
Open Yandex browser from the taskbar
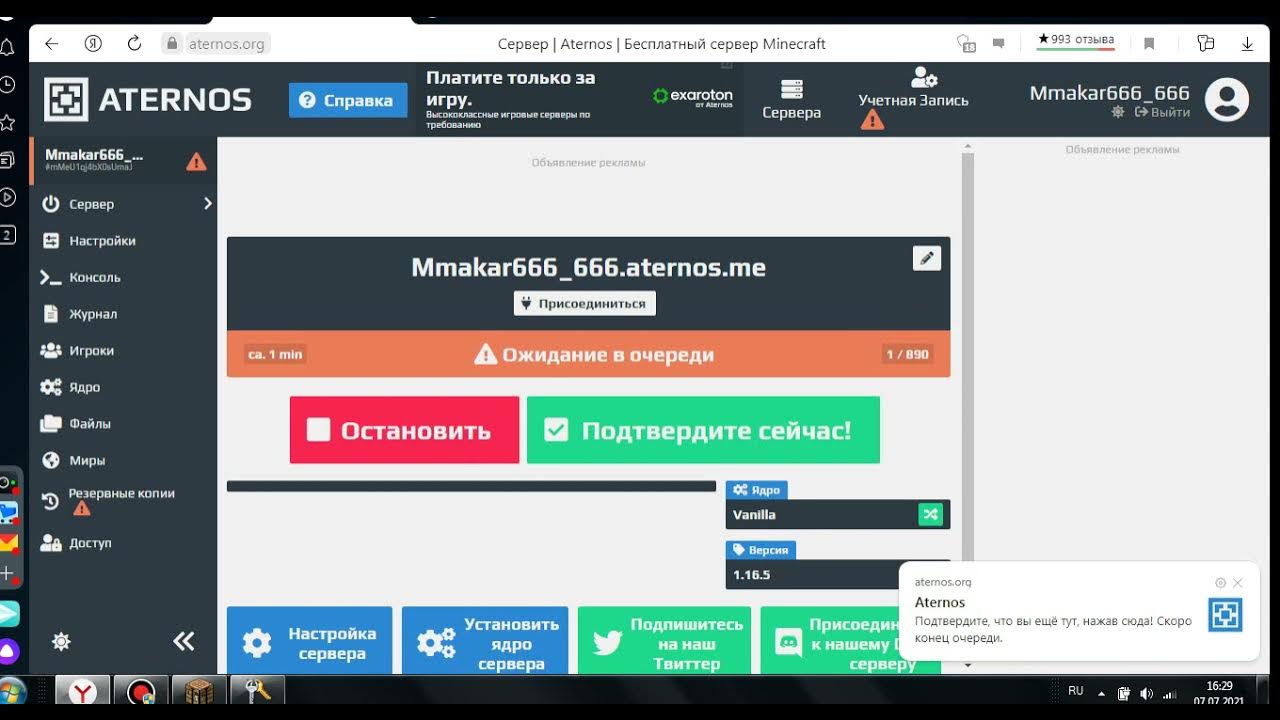tap(82, 692)
